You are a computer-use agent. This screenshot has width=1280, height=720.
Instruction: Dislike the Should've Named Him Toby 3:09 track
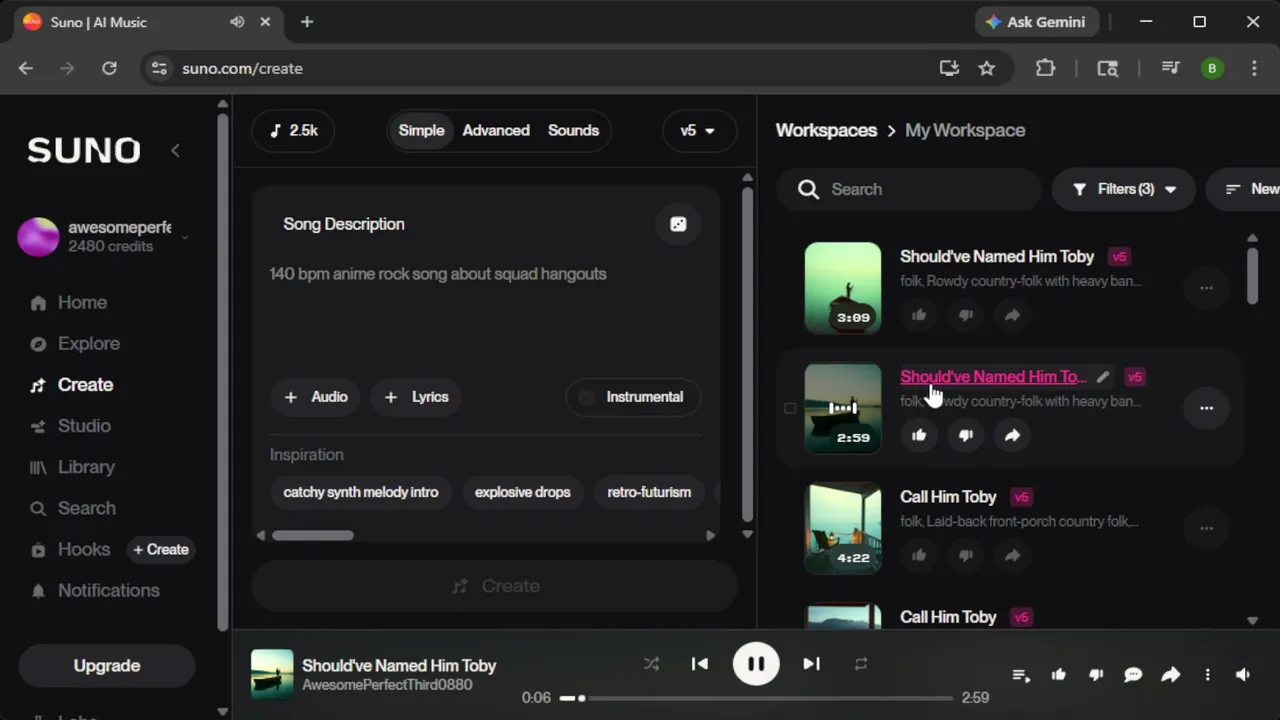click(966, 315)
